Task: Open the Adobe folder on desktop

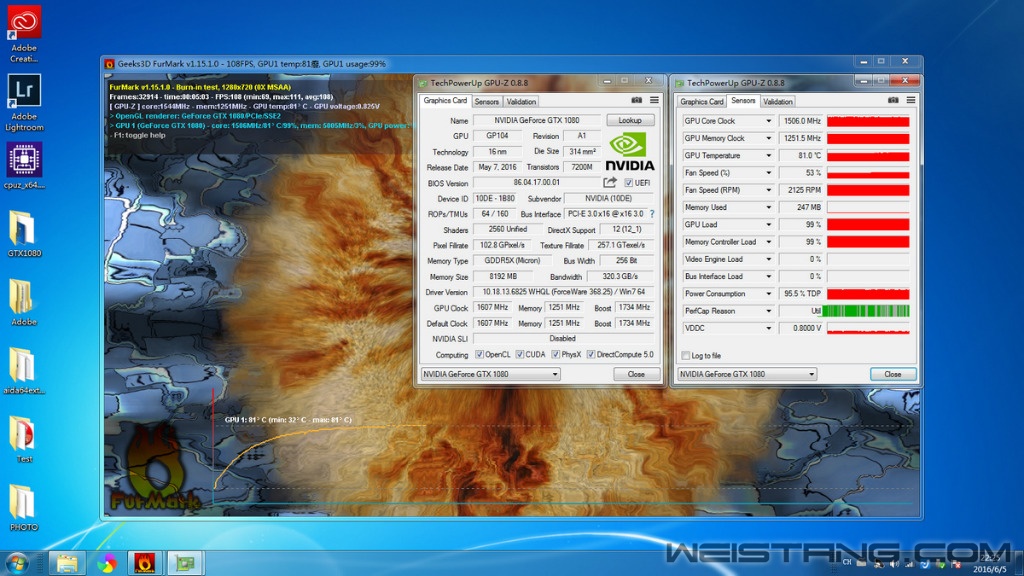Action: click(24, 302)
